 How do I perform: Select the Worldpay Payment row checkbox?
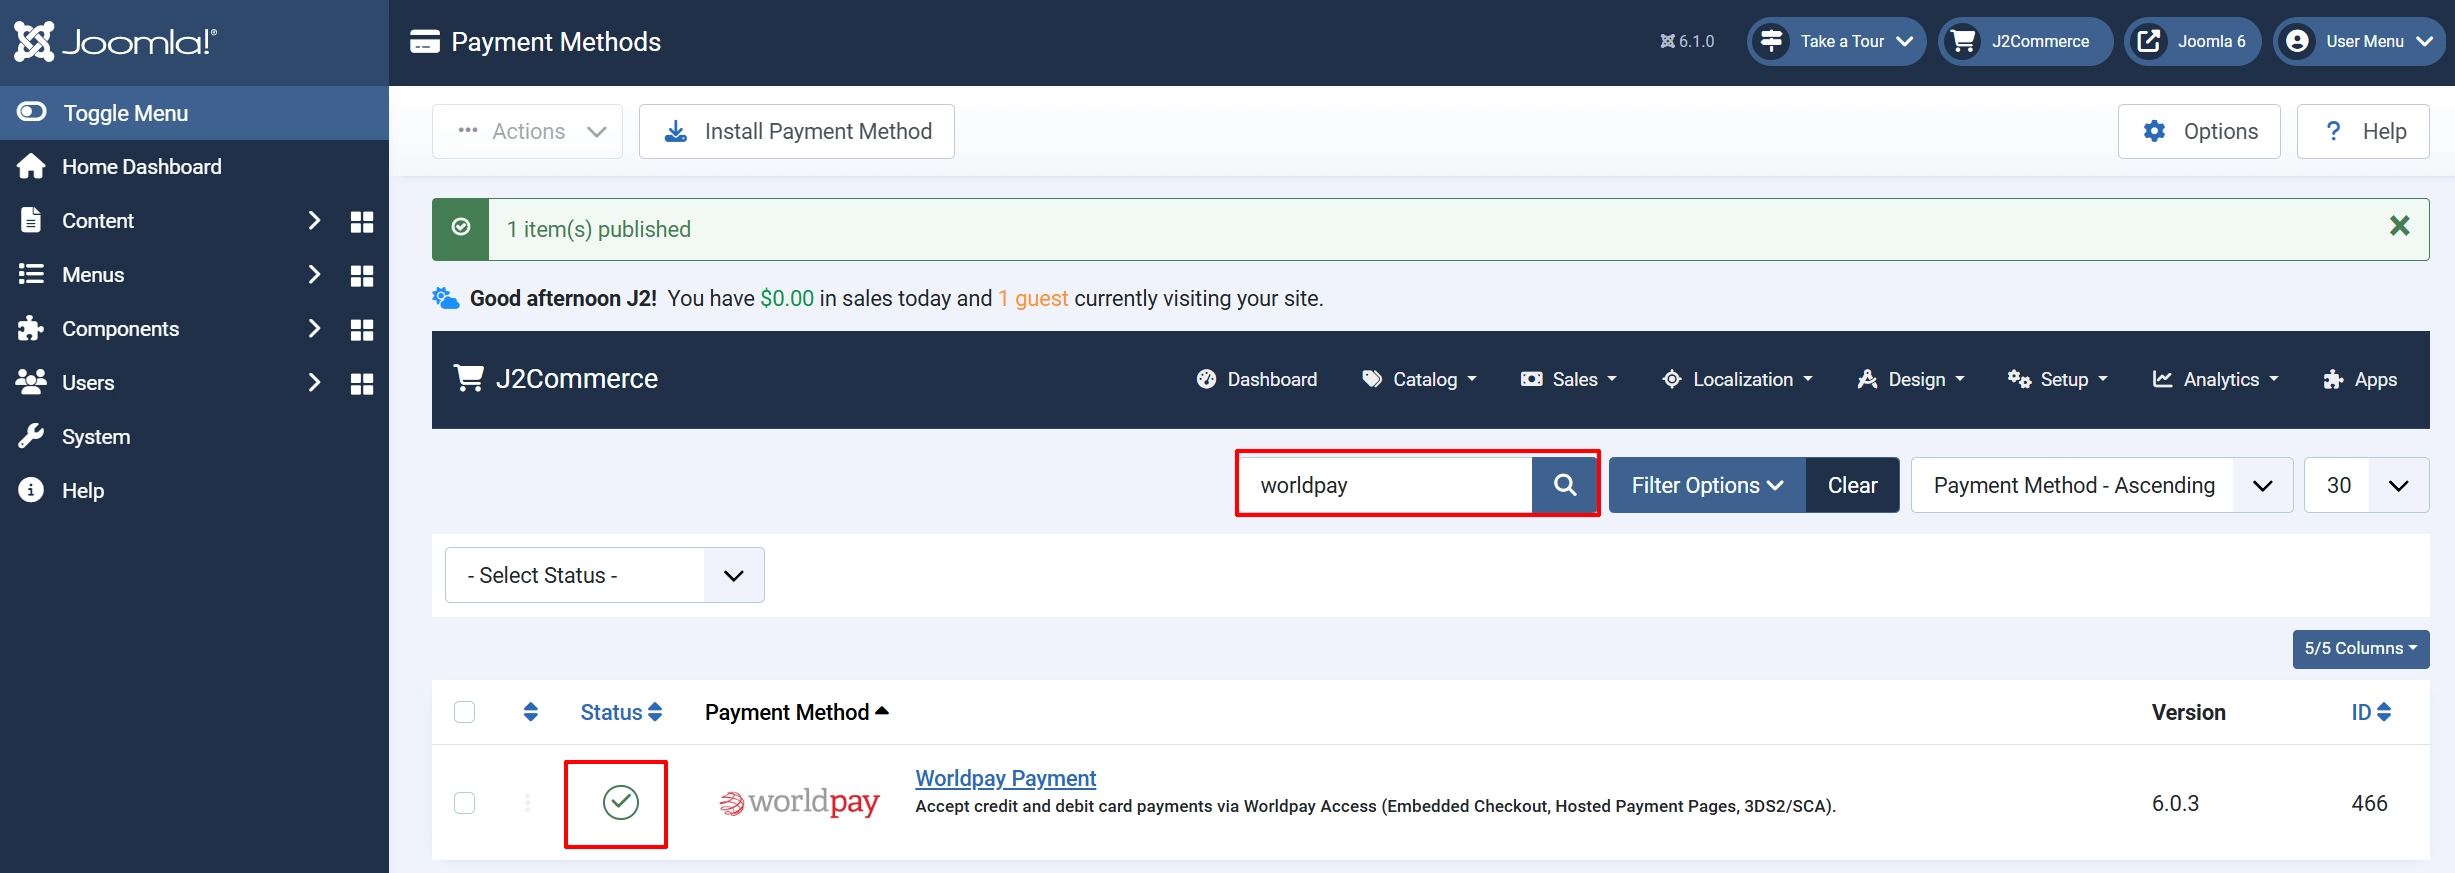coord(464,803)
